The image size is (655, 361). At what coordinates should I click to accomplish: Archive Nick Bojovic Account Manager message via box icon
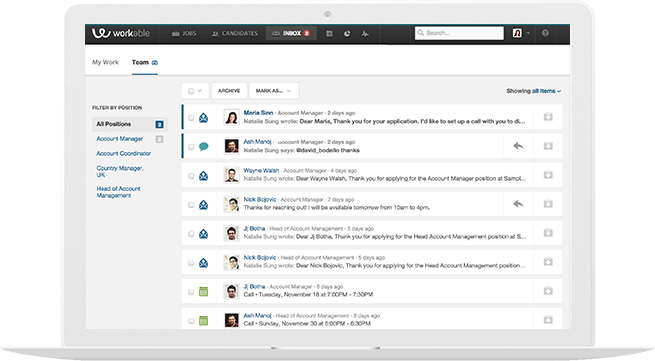click(x=548, y=204)
